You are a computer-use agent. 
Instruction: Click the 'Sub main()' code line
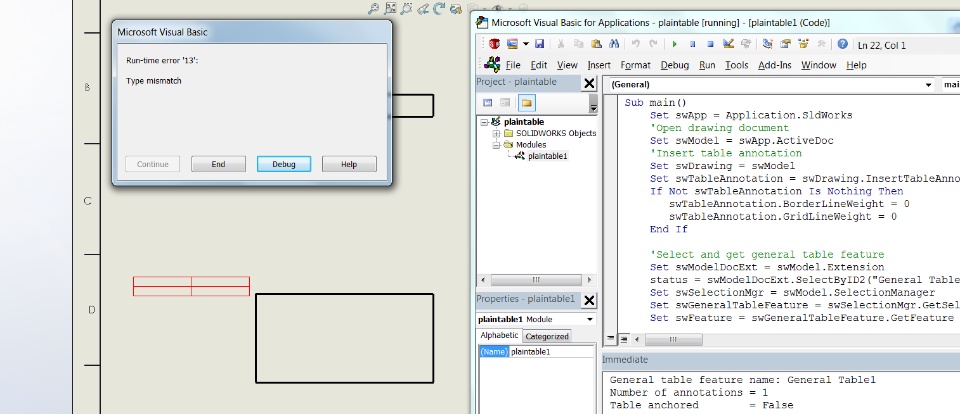(x=656, y=103)
